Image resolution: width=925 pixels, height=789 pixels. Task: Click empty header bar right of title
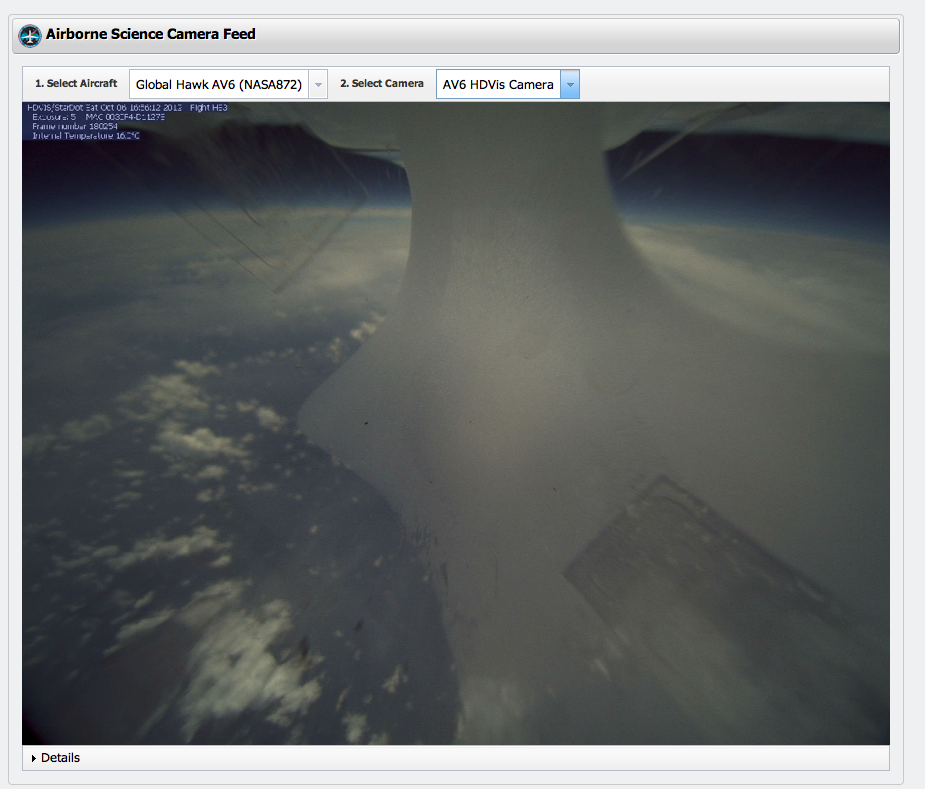600,35
